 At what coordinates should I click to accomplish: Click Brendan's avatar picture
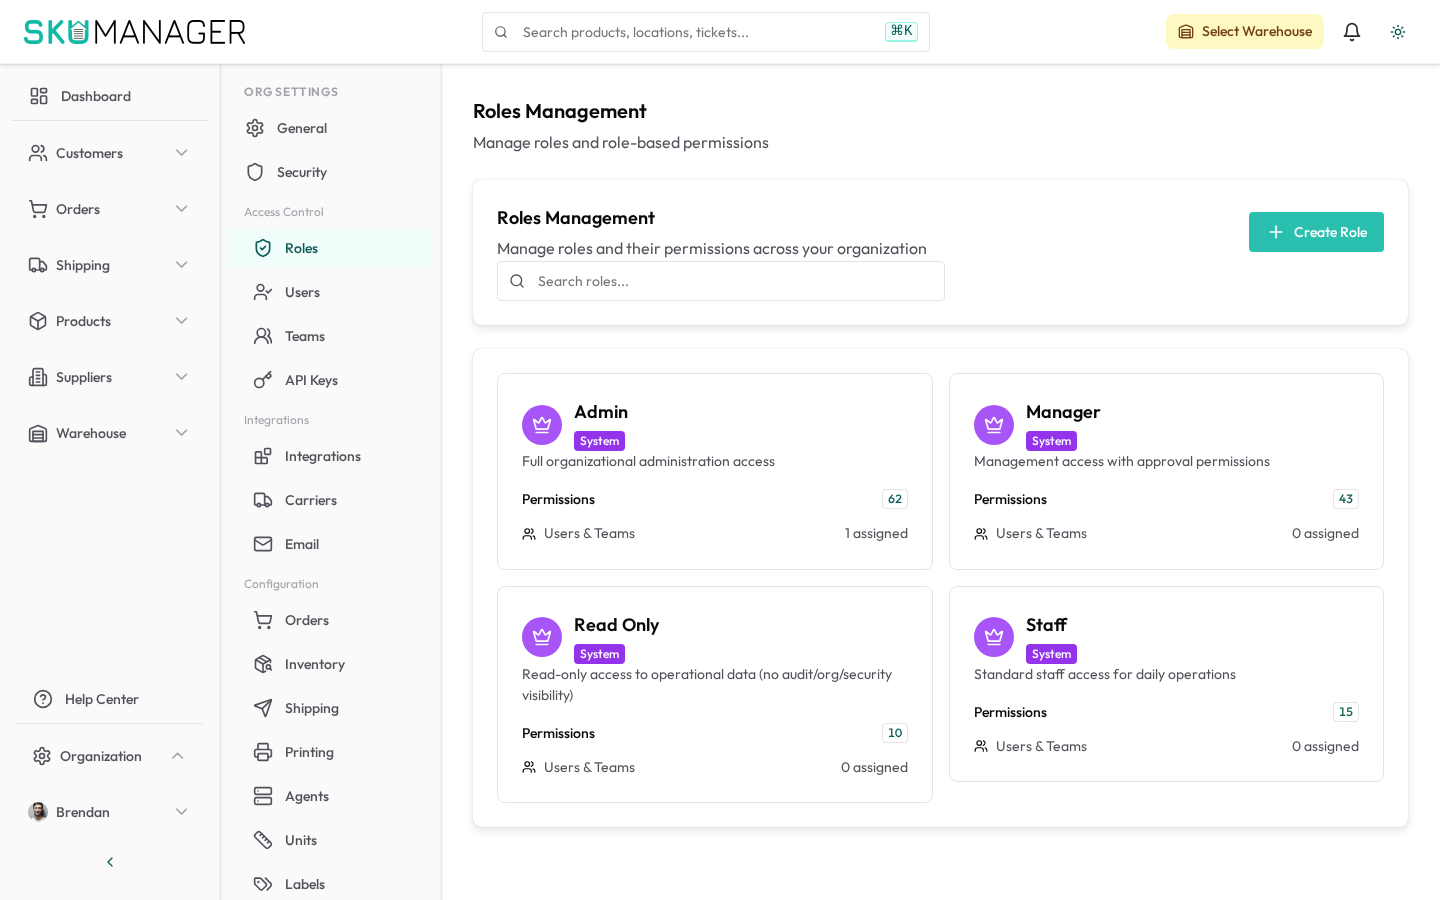(38, 812)
